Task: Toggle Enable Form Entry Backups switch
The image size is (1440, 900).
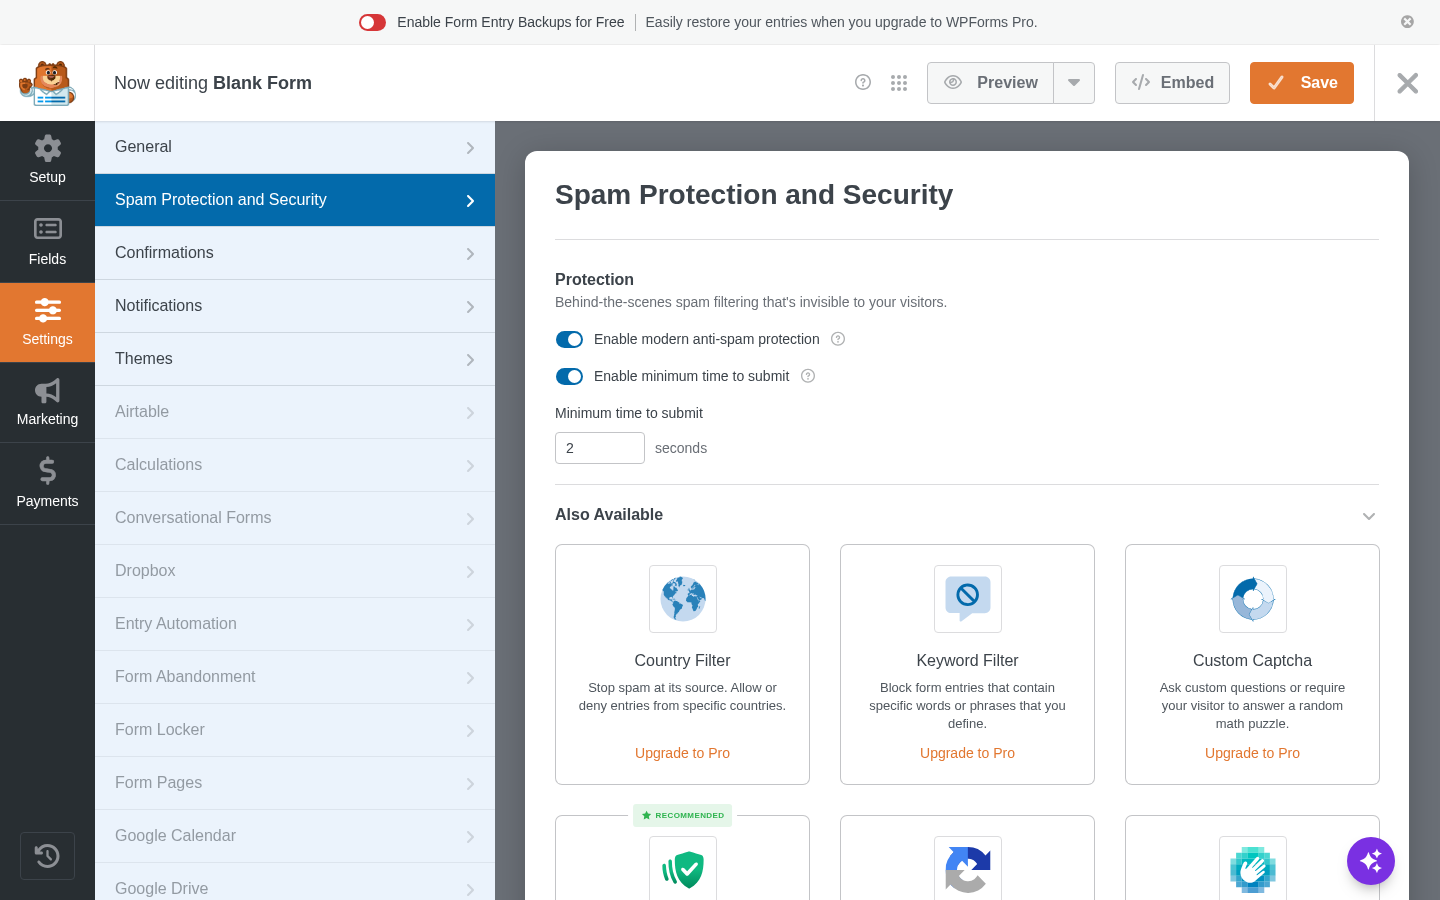Action: 372,22
